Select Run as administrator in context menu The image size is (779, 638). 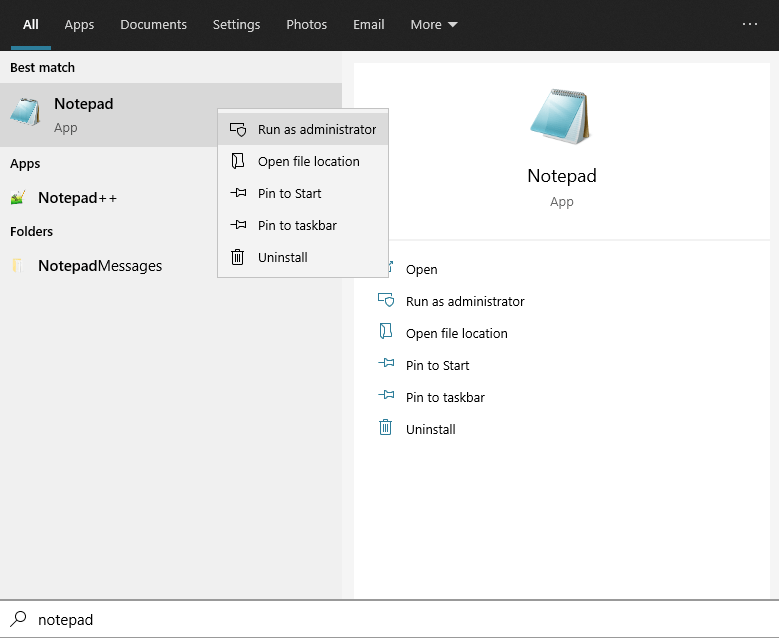tap(316, 130)
